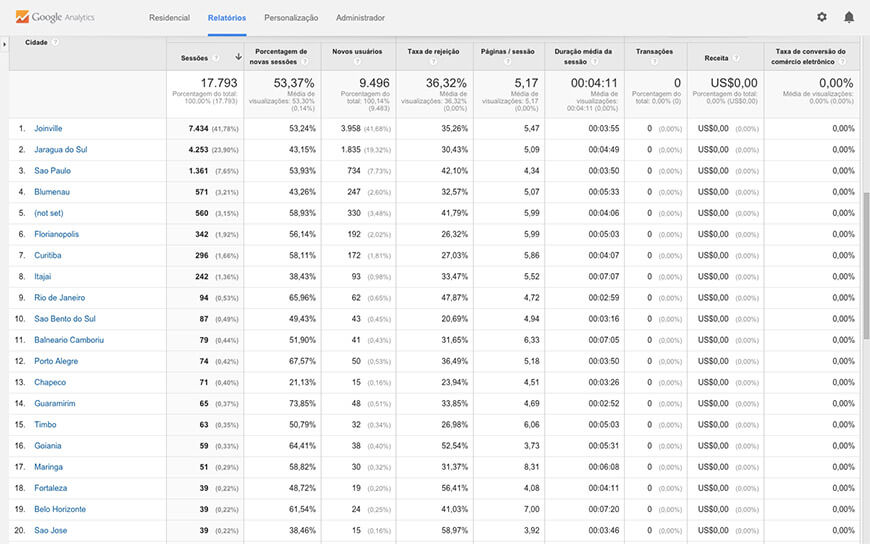
Task: Switch to the Residencial tab
Action: (x=169, y=18)
